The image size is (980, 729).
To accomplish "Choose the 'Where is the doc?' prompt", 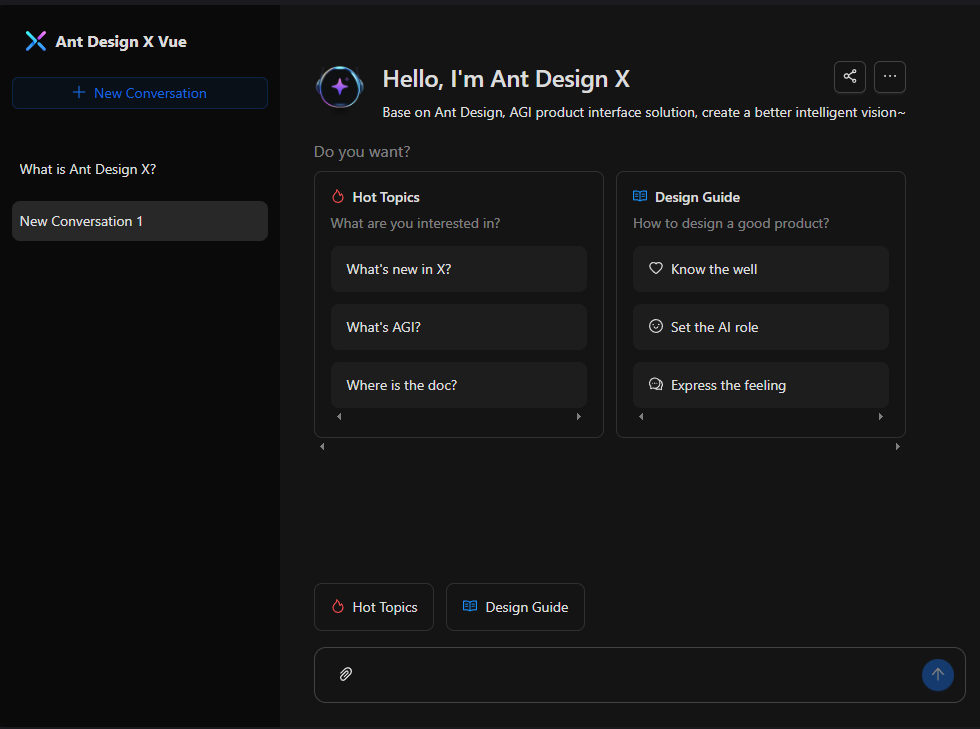I will coord(459,386).
